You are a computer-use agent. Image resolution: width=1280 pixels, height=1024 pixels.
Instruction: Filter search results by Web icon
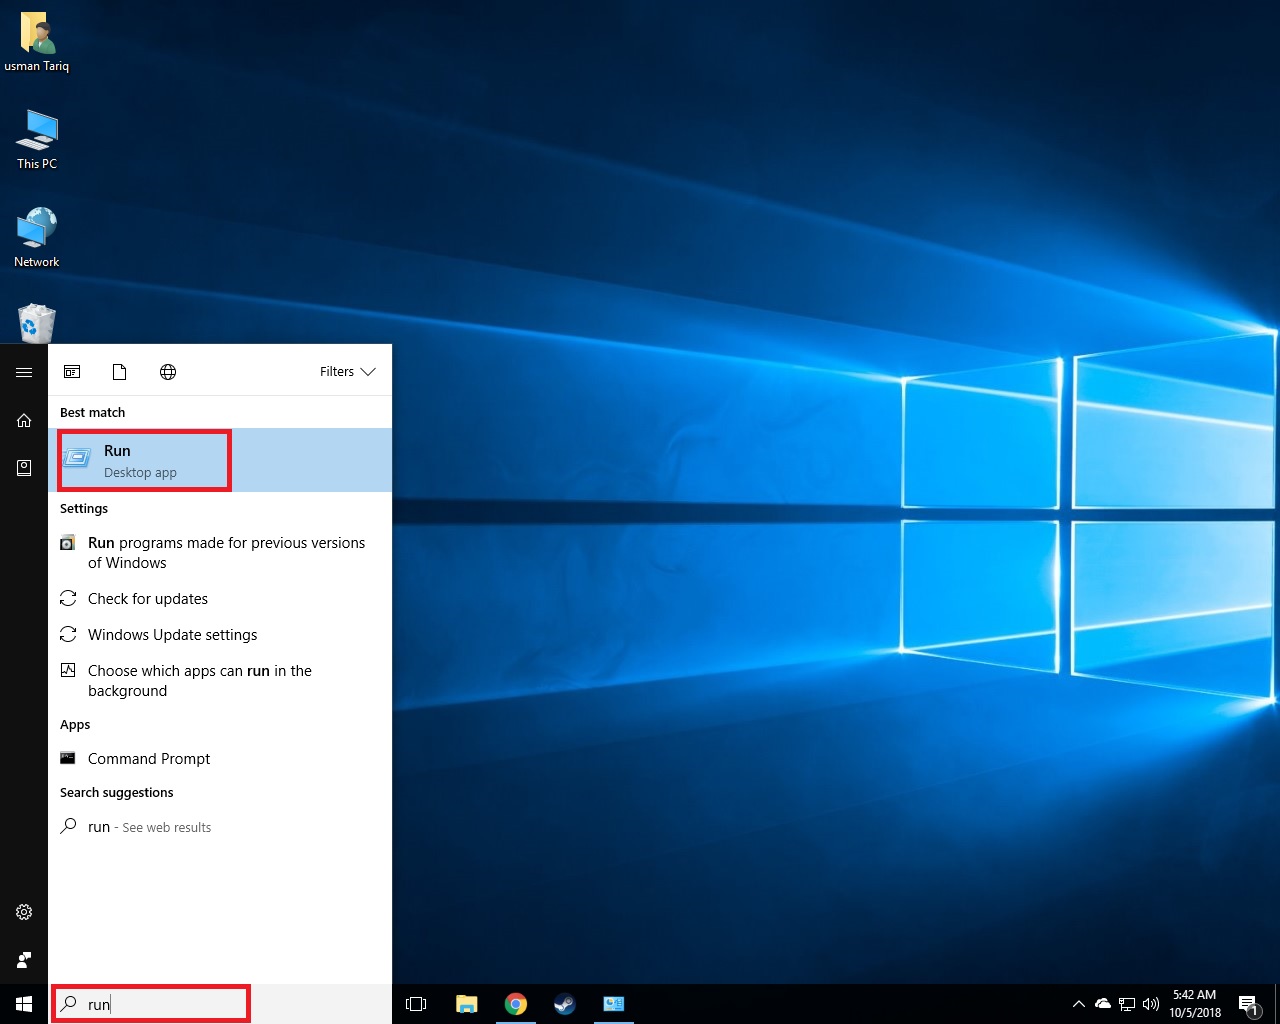pos(168,372)
